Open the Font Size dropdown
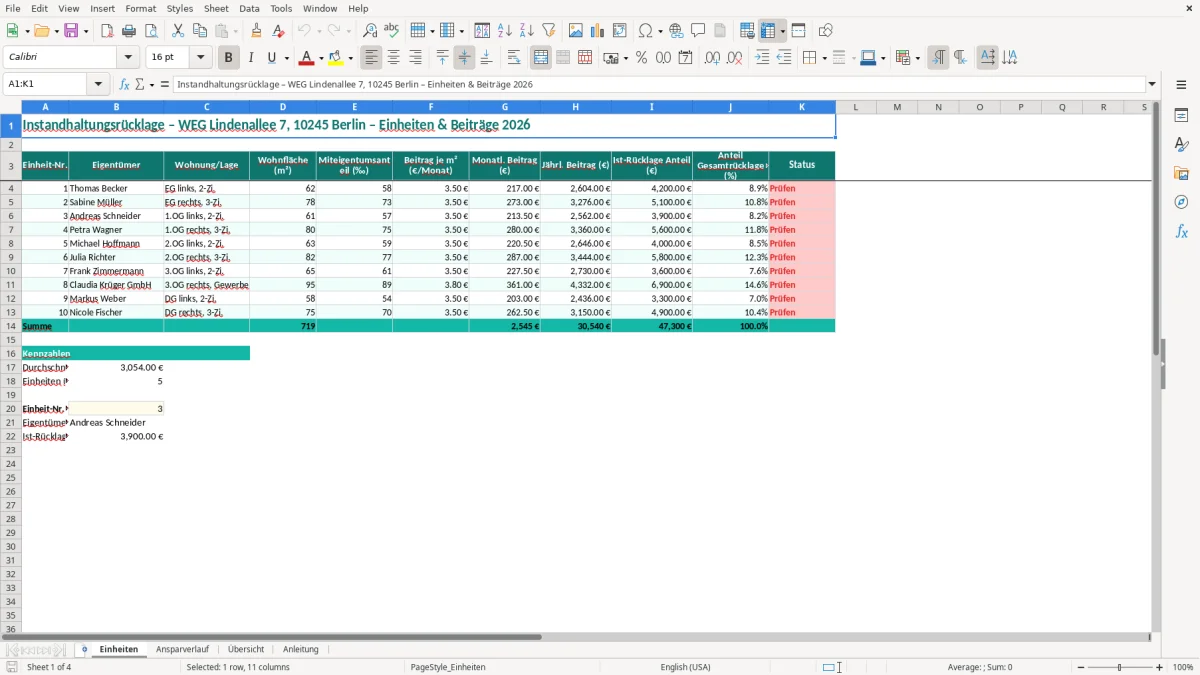The image size is (1200, 675). point(201,58)
